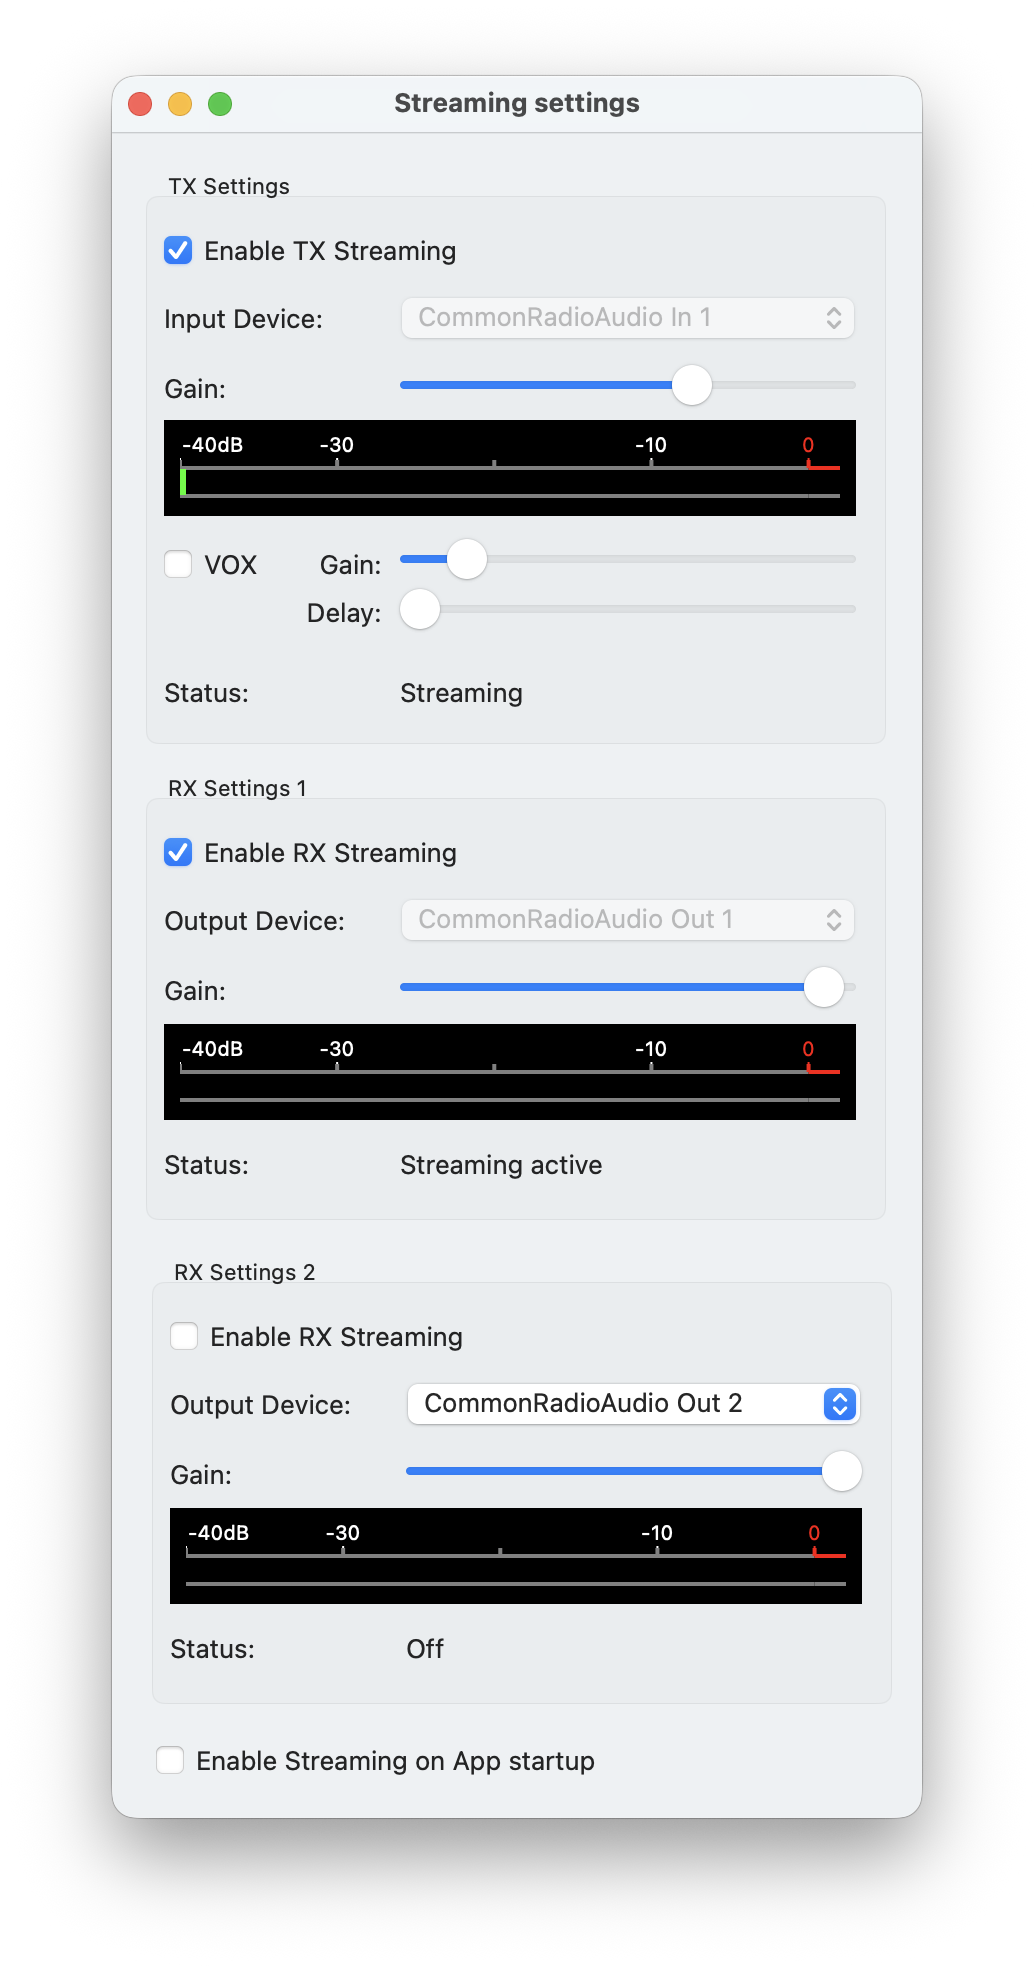Click the blue arrows on Out 2 selector
The image size is (1034, 1966).
tap(840, 1404)
